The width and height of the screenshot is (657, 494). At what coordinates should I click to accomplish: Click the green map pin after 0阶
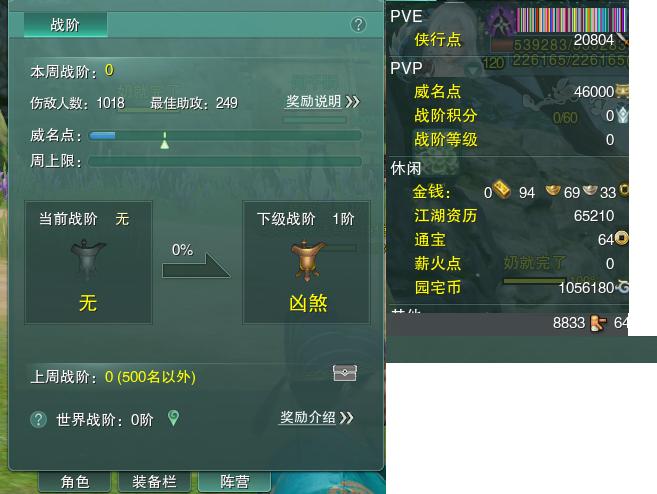click(x=173, y=418)
